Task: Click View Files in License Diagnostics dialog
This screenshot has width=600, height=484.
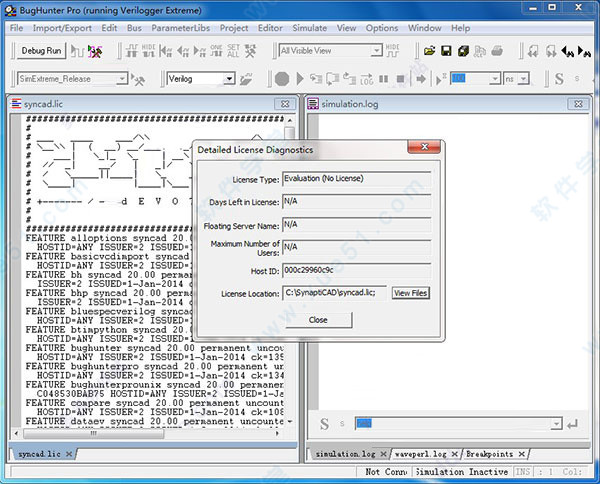Action: tap(411, 293)
